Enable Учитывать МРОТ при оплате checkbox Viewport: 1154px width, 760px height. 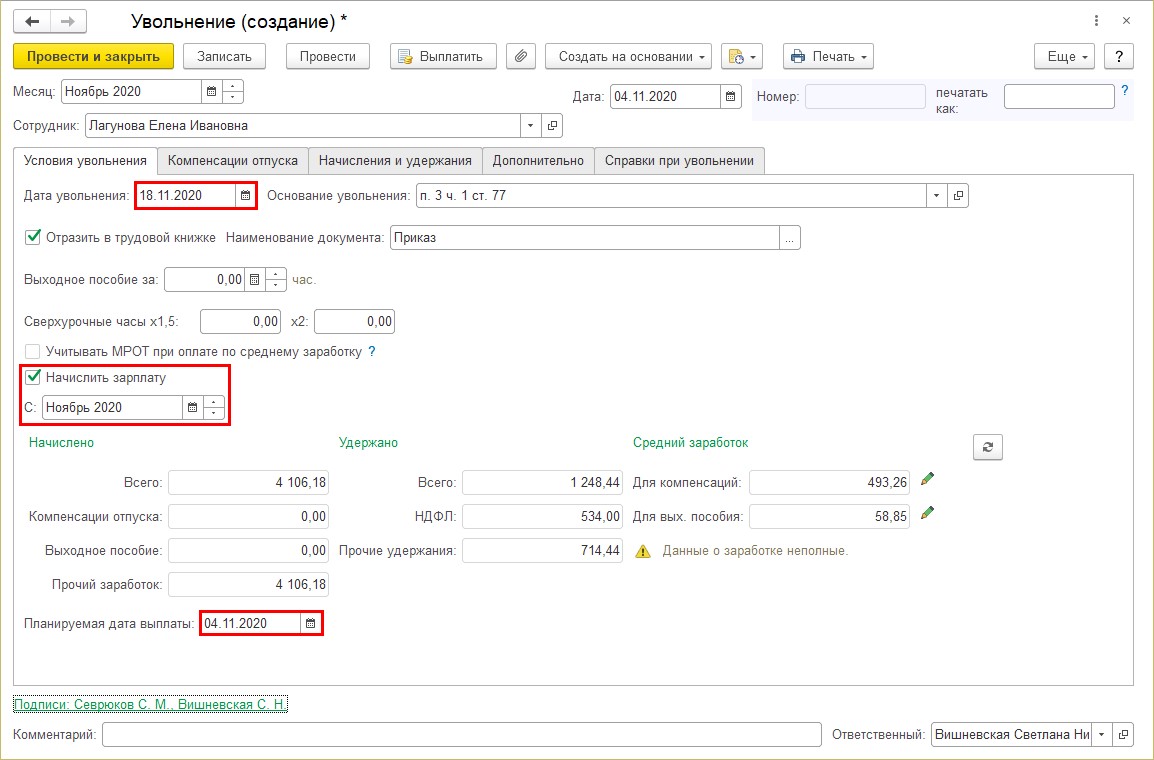click(32, 352)
